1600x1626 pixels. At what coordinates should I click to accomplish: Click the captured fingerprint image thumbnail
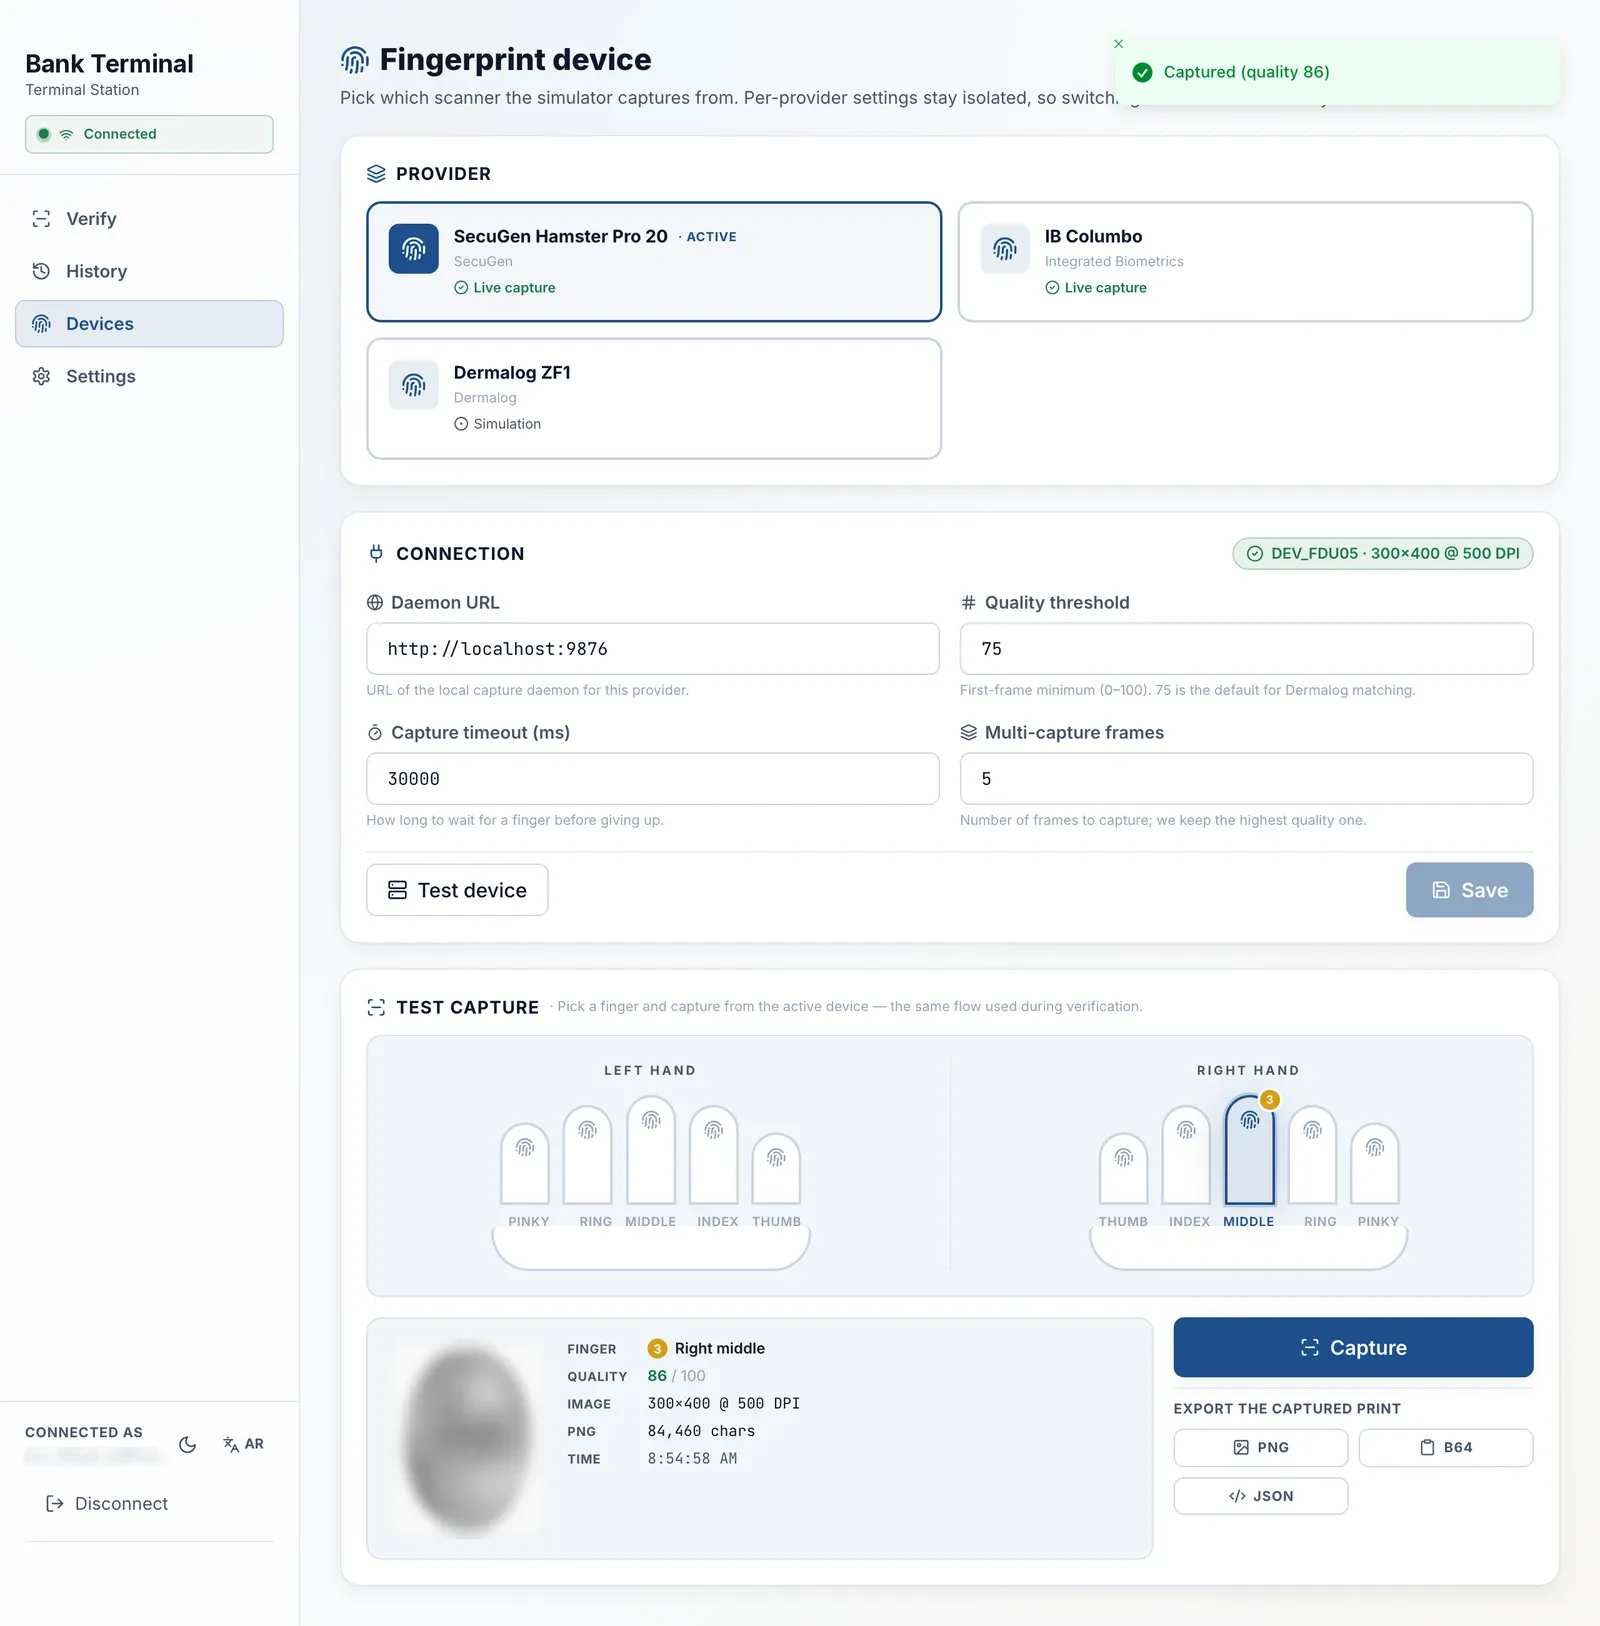click(467, 1439)
